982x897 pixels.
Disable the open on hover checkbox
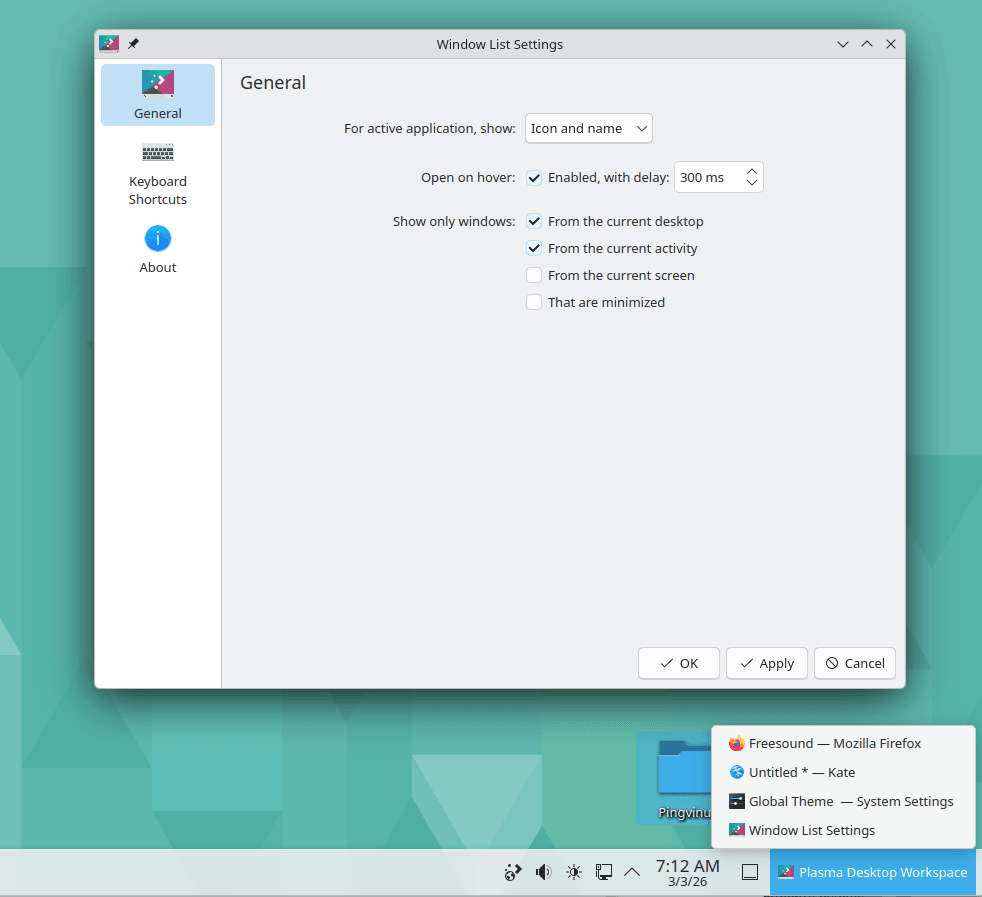534,178
